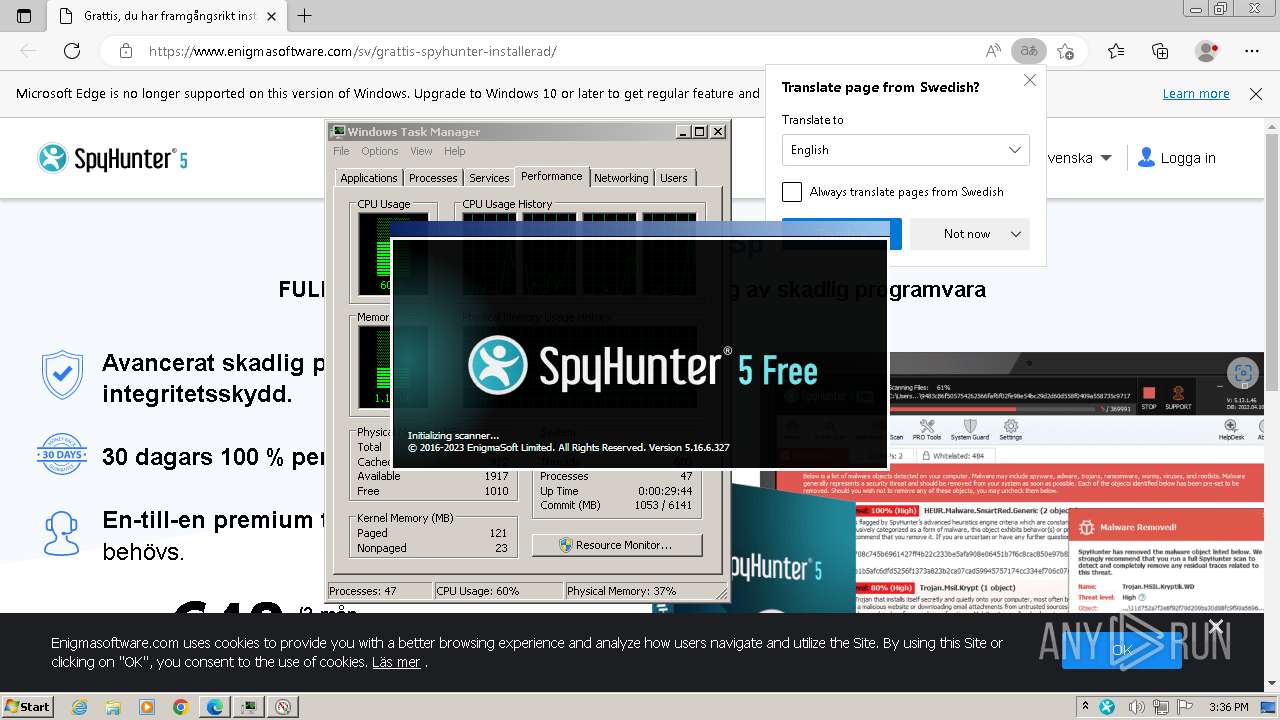The height and width of the screenshot is (720, 1280).
Task: Switch to Services tab in Task Manager
Action: tap(489, 178)
